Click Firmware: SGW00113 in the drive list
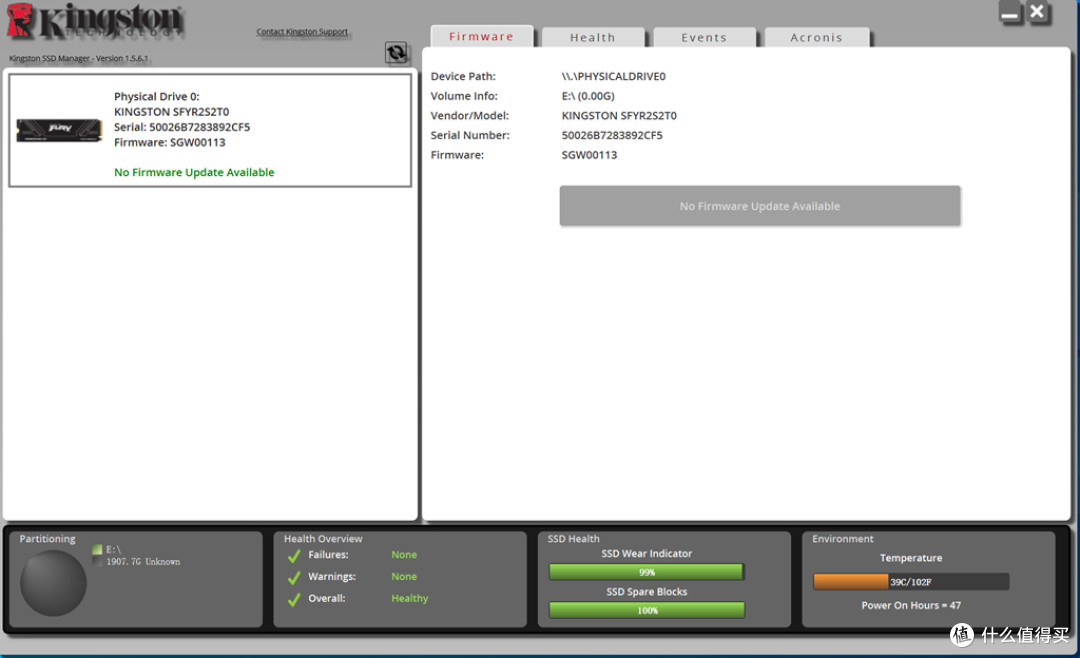Screen dimensions: 1080x658 pos(169,143)
